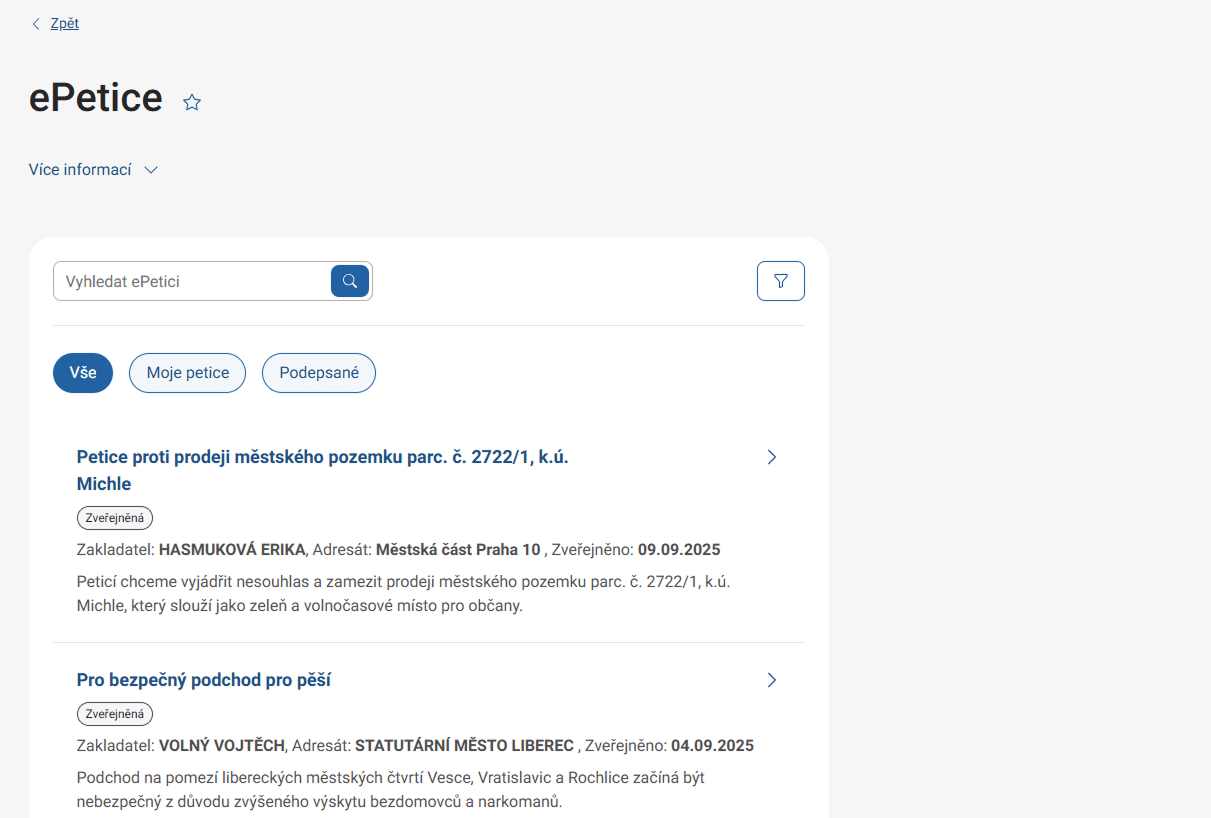This screenshot has width=1211, height=818.
Task: Click the arrow beside the podchod petition
Action: pyautogui.click(x=771, y=680)
